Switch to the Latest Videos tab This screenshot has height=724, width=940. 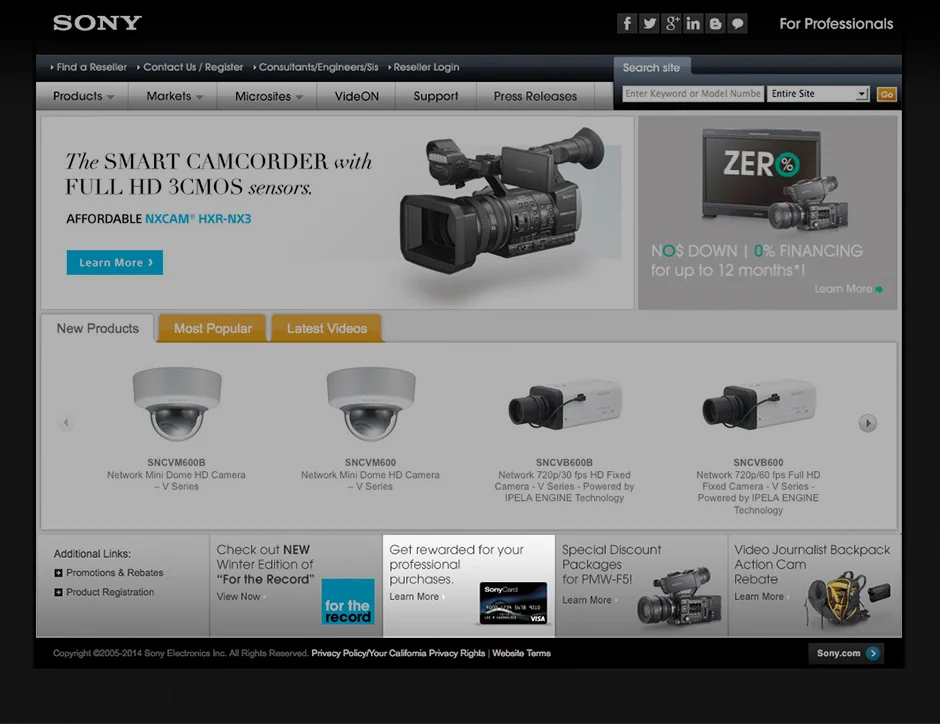click(x=327, y=328)
